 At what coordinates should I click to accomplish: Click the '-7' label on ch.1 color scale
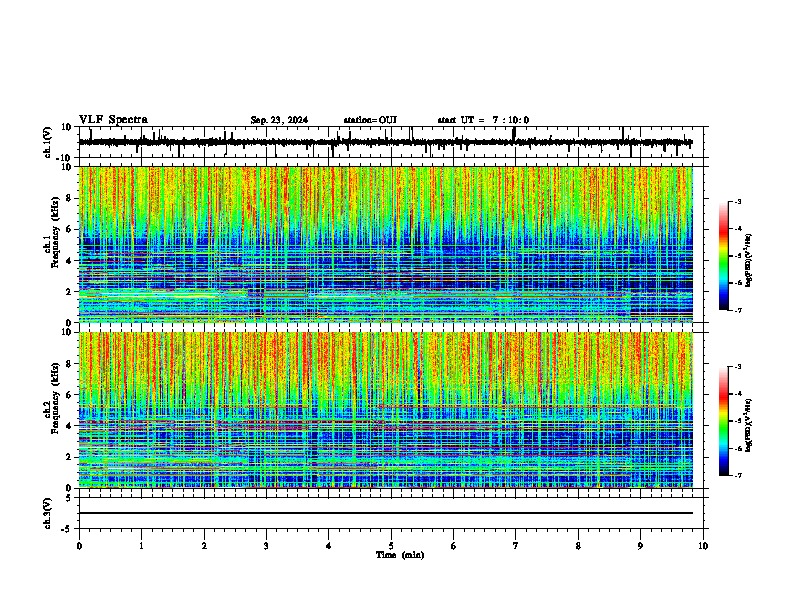pos(738,310)
